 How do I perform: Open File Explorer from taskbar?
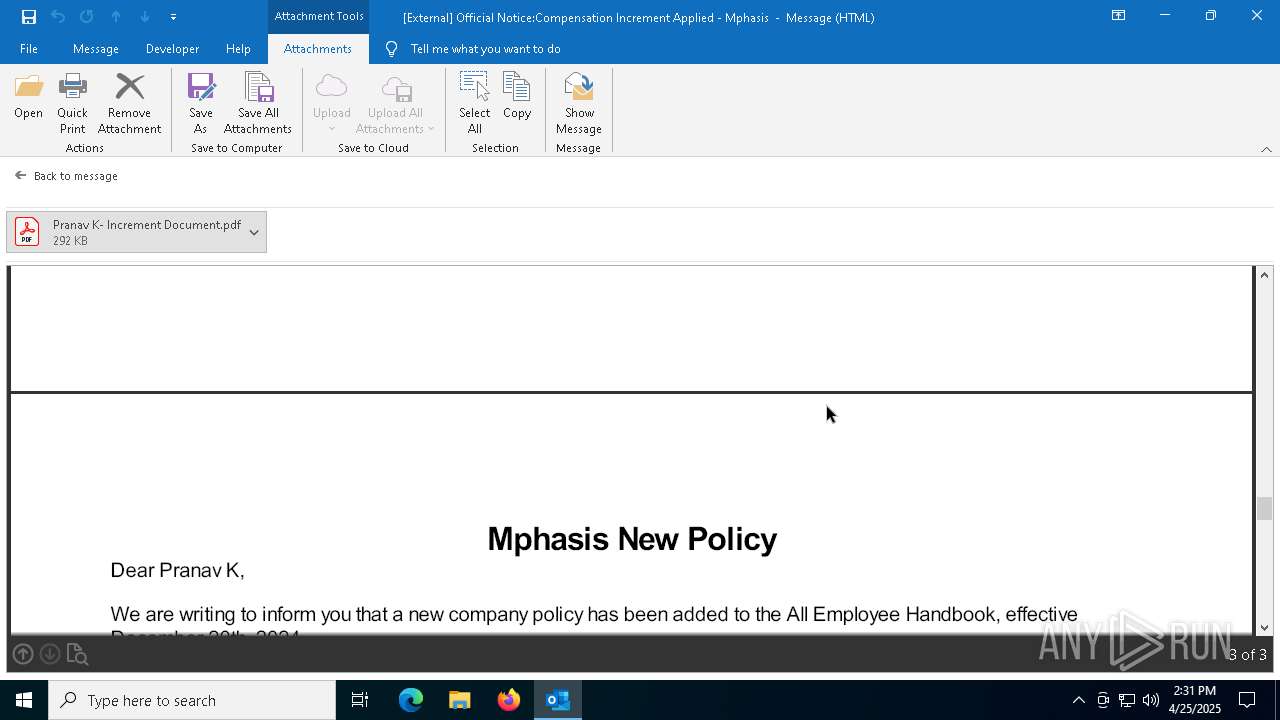(459, 700)
